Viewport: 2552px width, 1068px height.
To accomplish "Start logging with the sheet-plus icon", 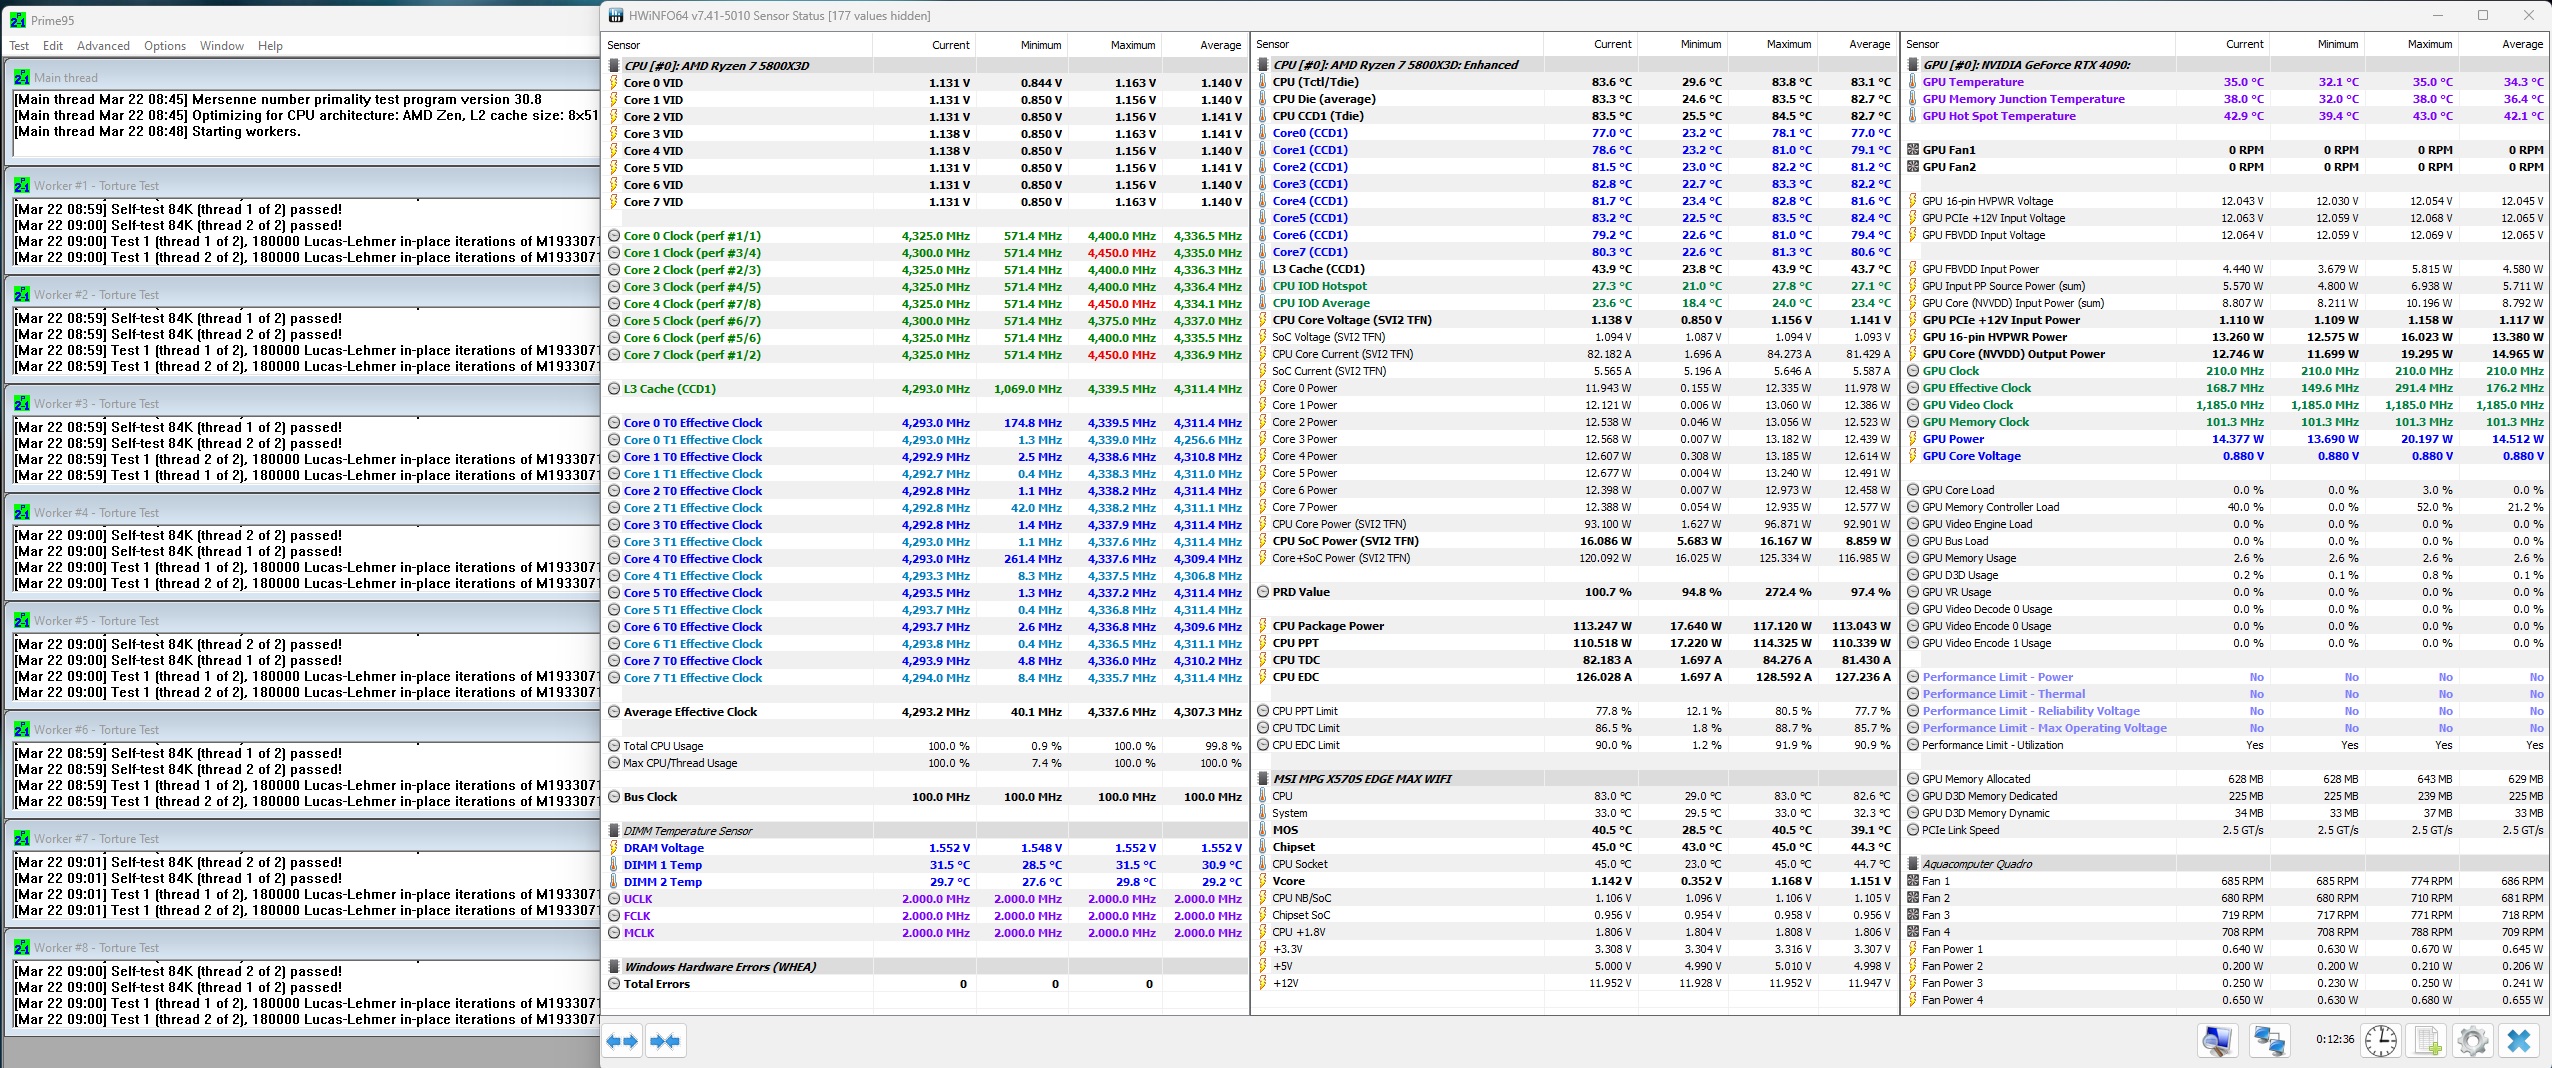I will [x=2427, y=1041].
